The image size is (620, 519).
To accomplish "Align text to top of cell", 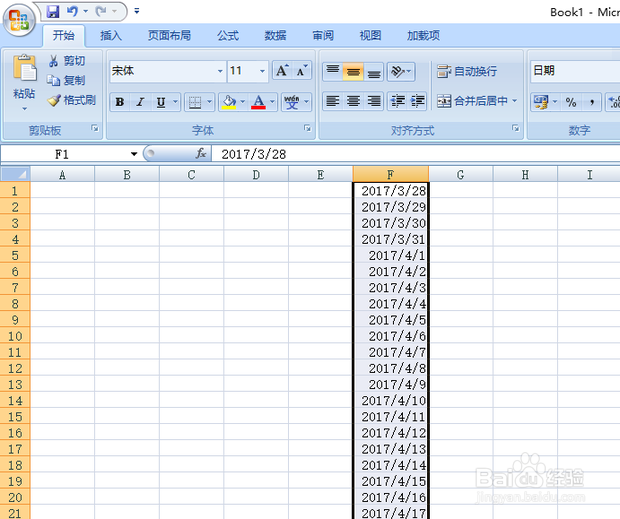I will tap(333, 72).
